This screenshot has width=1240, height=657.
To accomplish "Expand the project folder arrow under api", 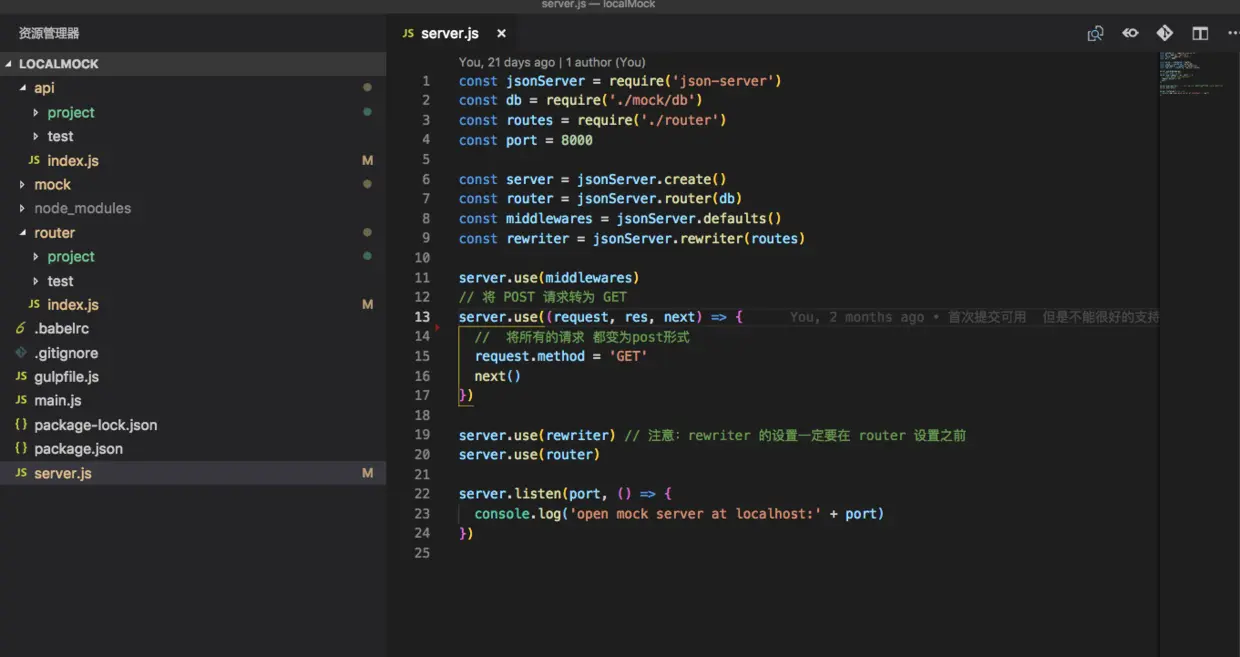I will 36,112.
